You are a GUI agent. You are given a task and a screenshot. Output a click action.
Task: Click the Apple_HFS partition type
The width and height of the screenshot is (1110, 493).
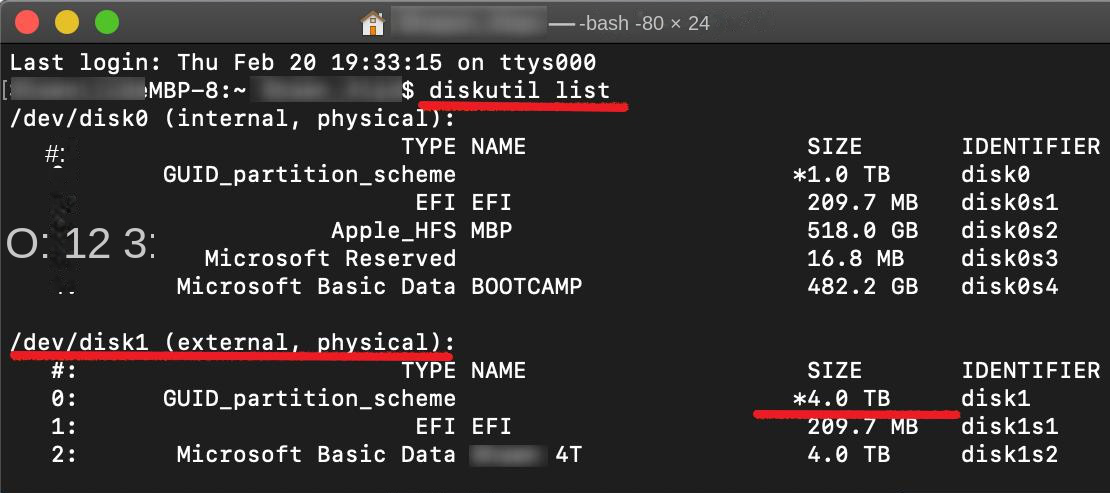pos(393,231)
